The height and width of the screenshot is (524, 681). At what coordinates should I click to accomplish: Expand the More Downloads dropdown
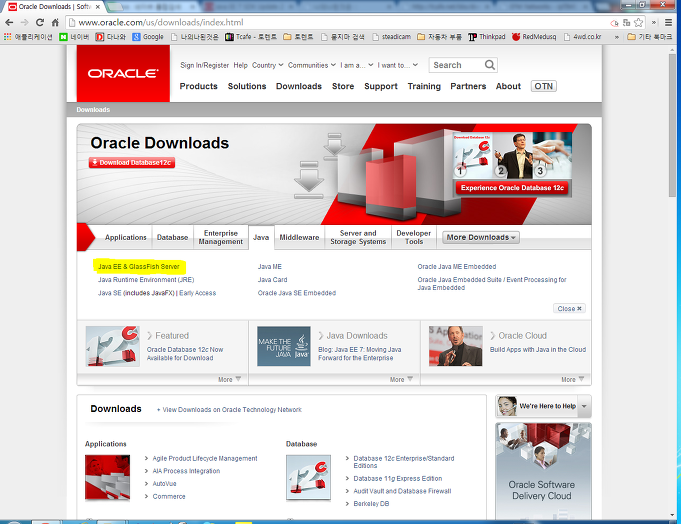coord(481,237)
